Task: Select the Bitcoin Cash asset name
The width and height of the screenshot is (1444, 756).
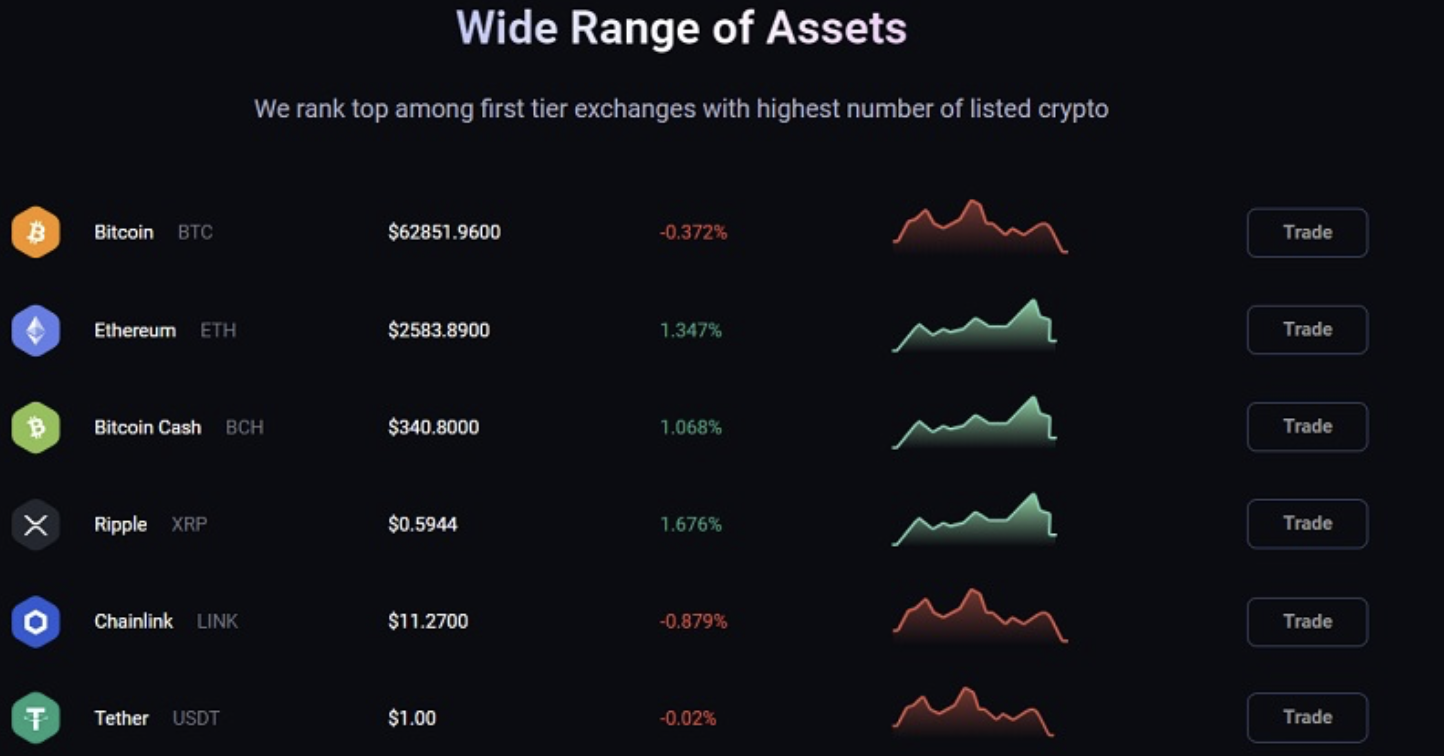Action: coord(147,428)
